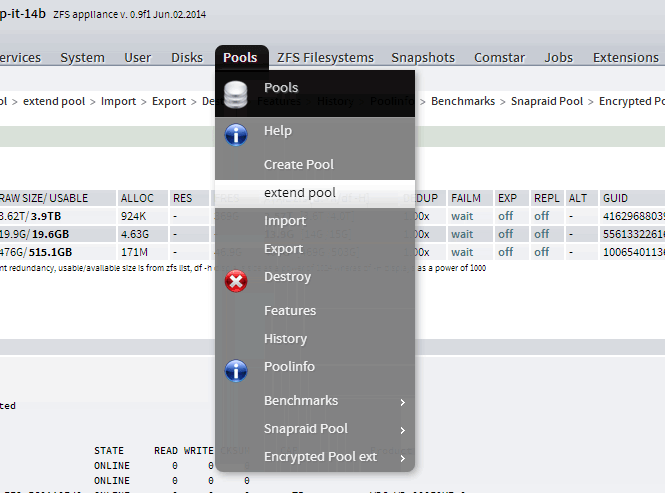
Task: Open the Extensions tab
Action: click(x=626, y=57)
